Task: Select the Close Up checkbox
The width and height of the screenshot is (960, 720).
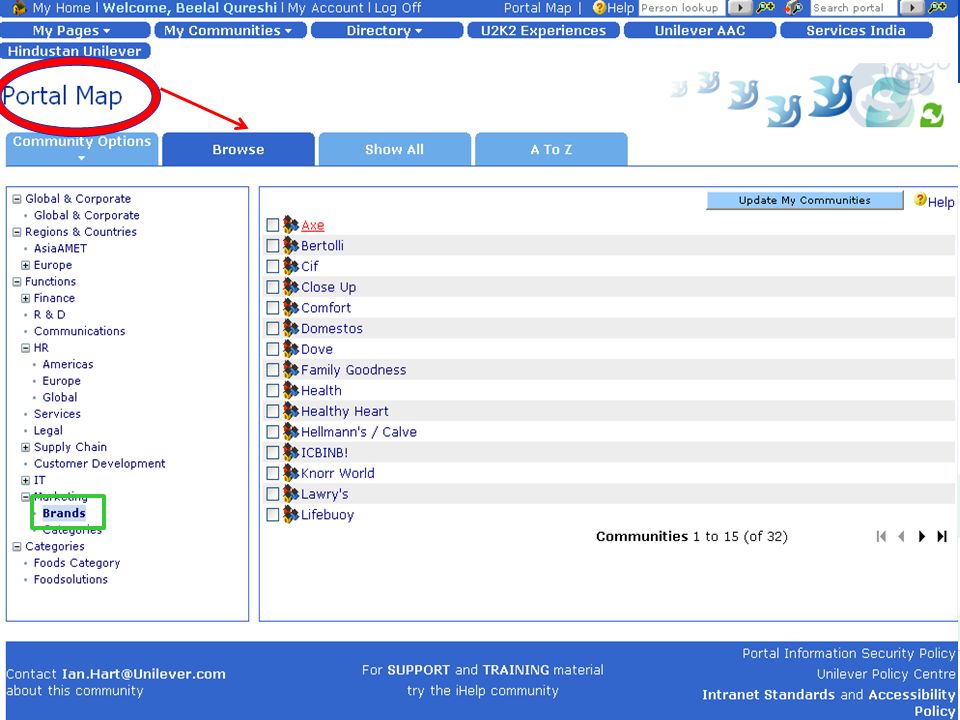Action: click(272, 287)
